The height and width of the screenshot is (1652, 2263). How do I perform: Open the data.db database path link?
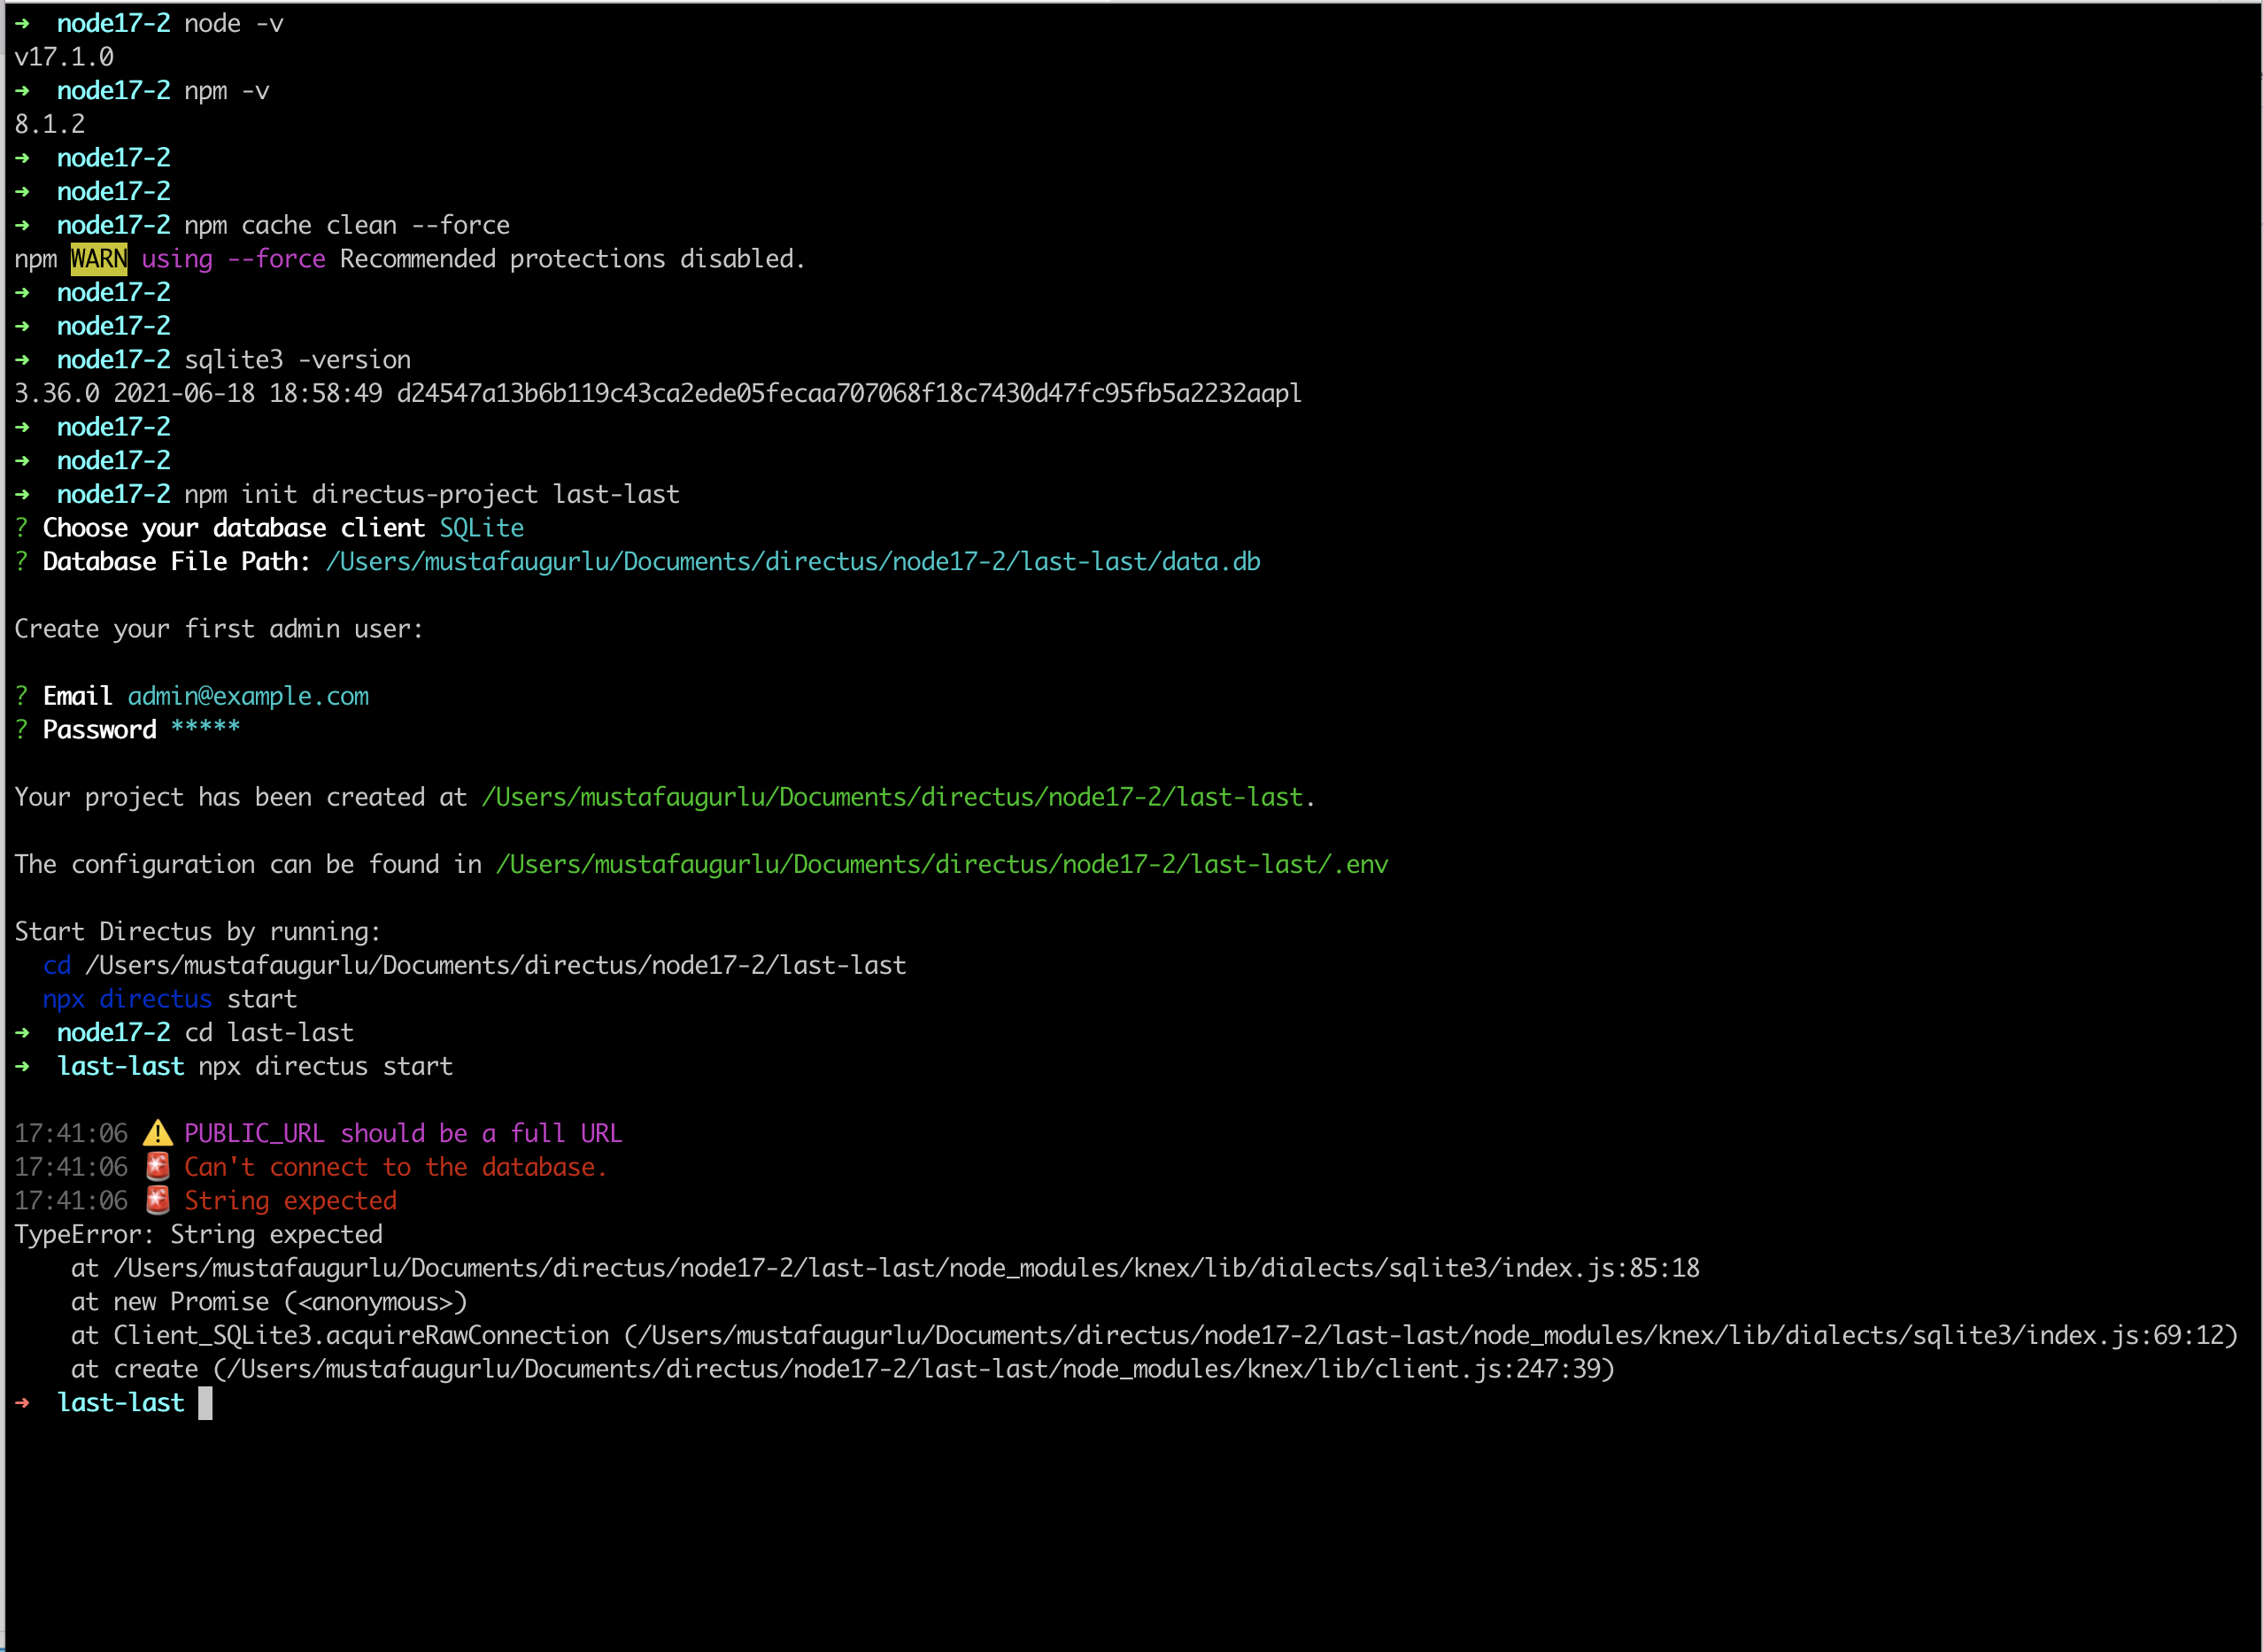[x=791, y=561]
